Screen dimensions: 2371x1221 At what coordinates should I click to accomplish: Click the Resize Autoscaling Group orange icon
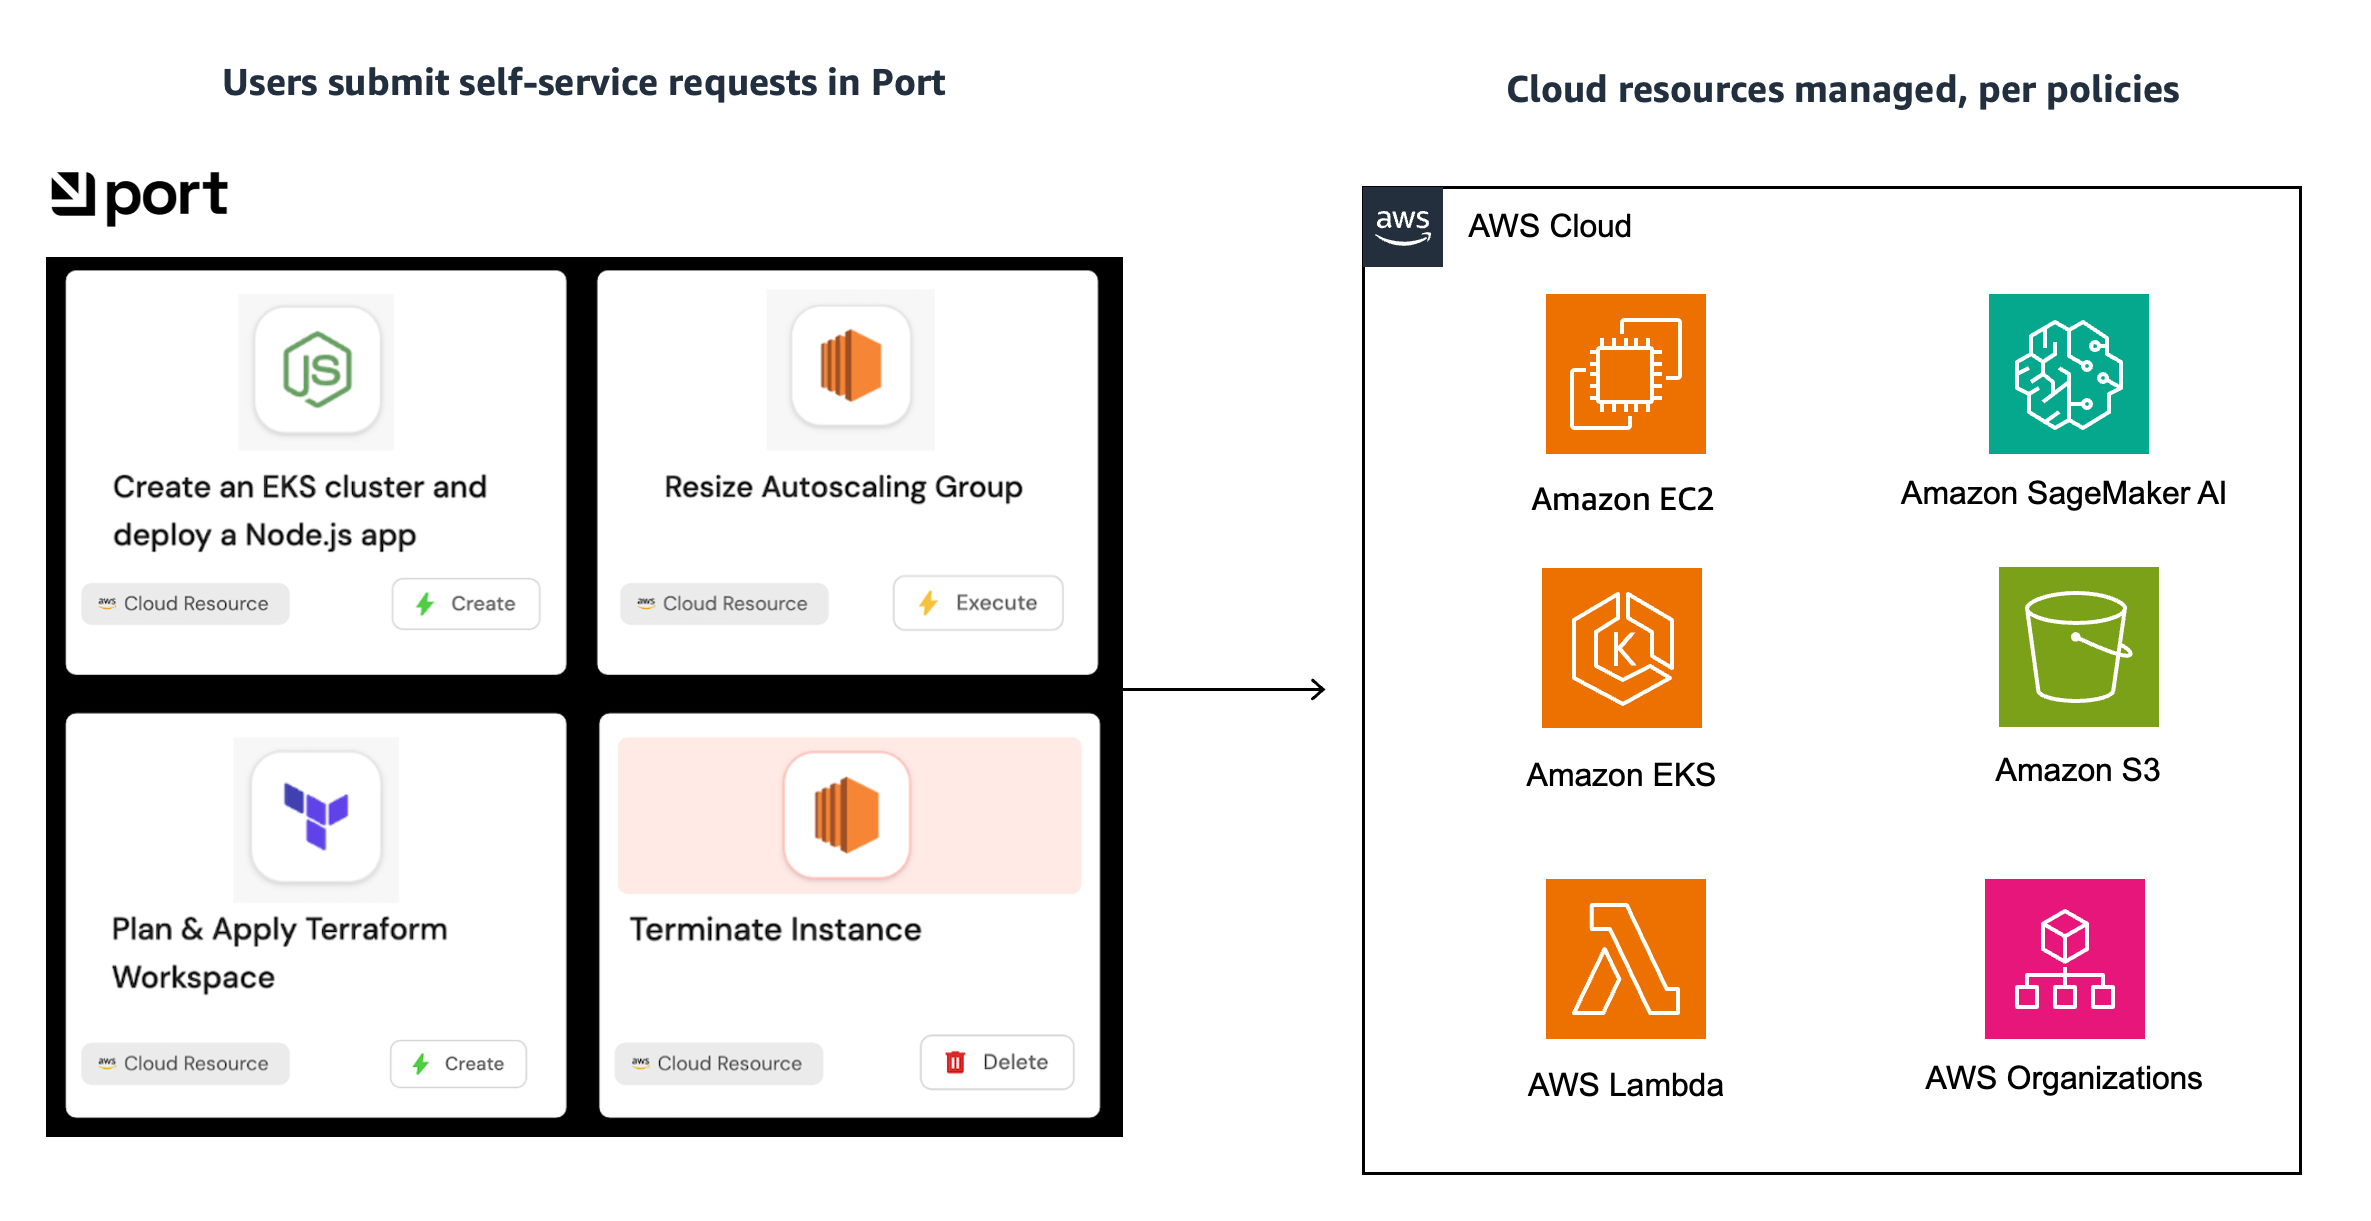pos(850,366)
